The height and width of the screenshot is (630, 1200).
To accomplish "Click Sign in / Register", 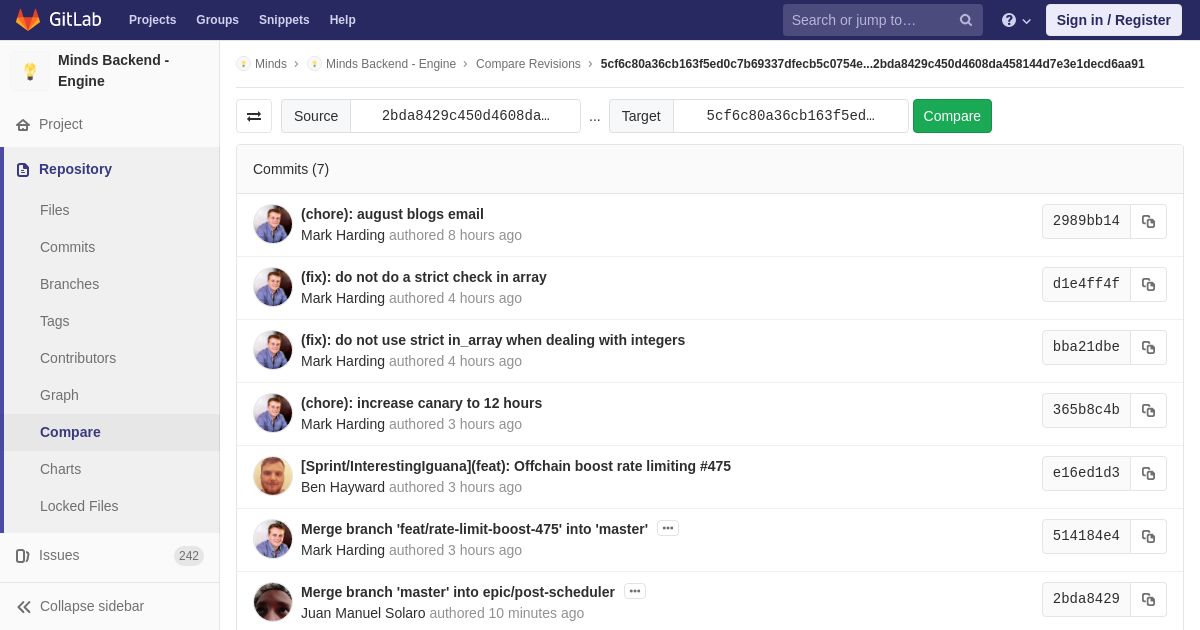I will [x=1113, y=20].
